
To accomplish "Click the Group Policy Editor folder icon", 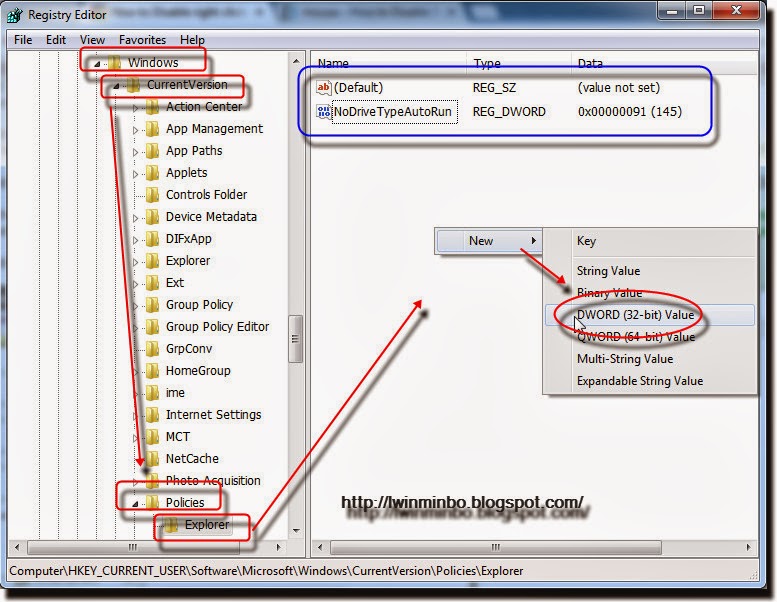I will coord(152,327).
